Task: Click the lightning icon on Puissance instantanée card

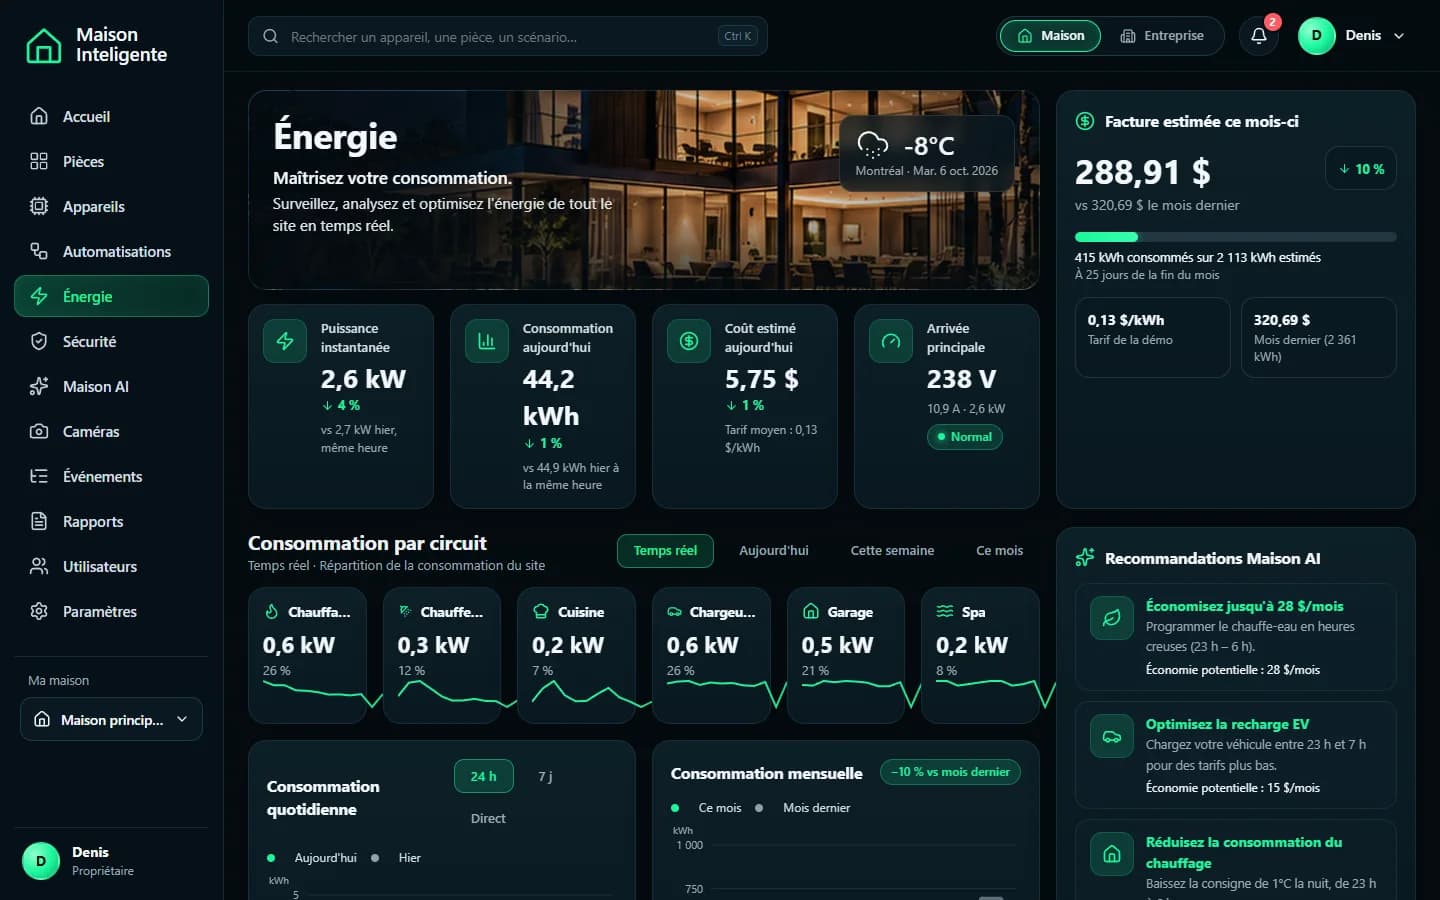Action: (x=285, y=341)
